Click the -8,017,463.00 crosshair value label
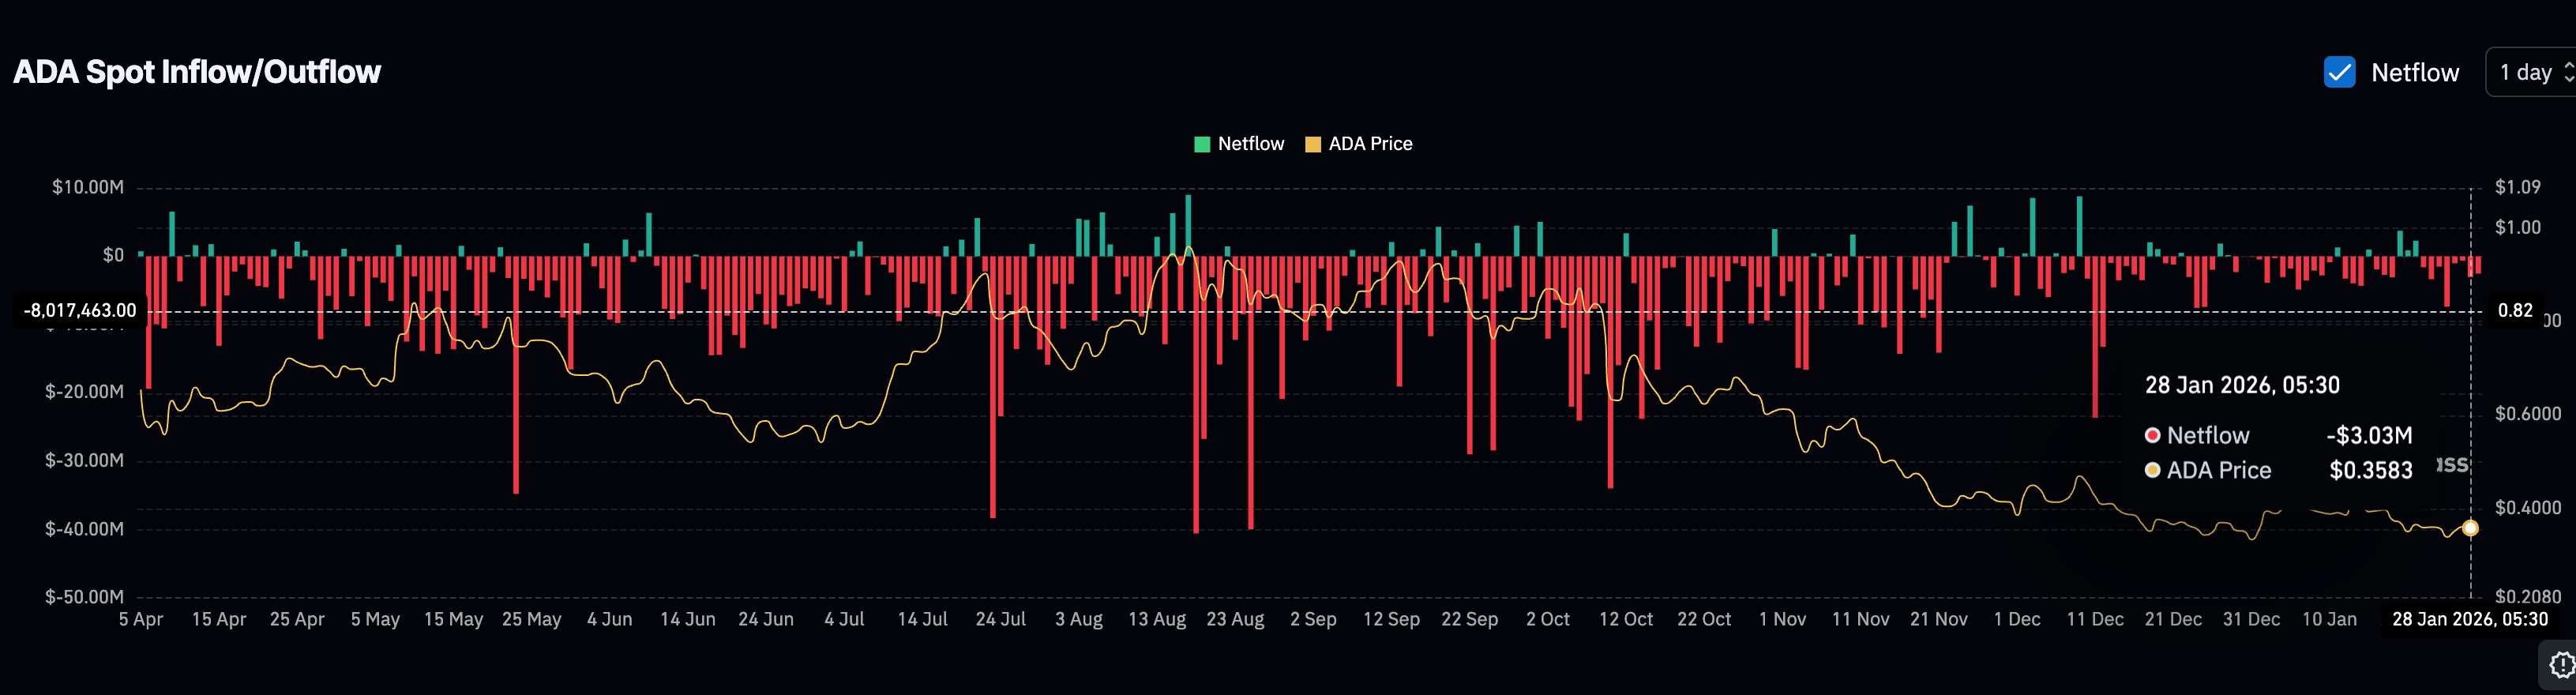This screenshot has width=2576, height=695. 80,311
